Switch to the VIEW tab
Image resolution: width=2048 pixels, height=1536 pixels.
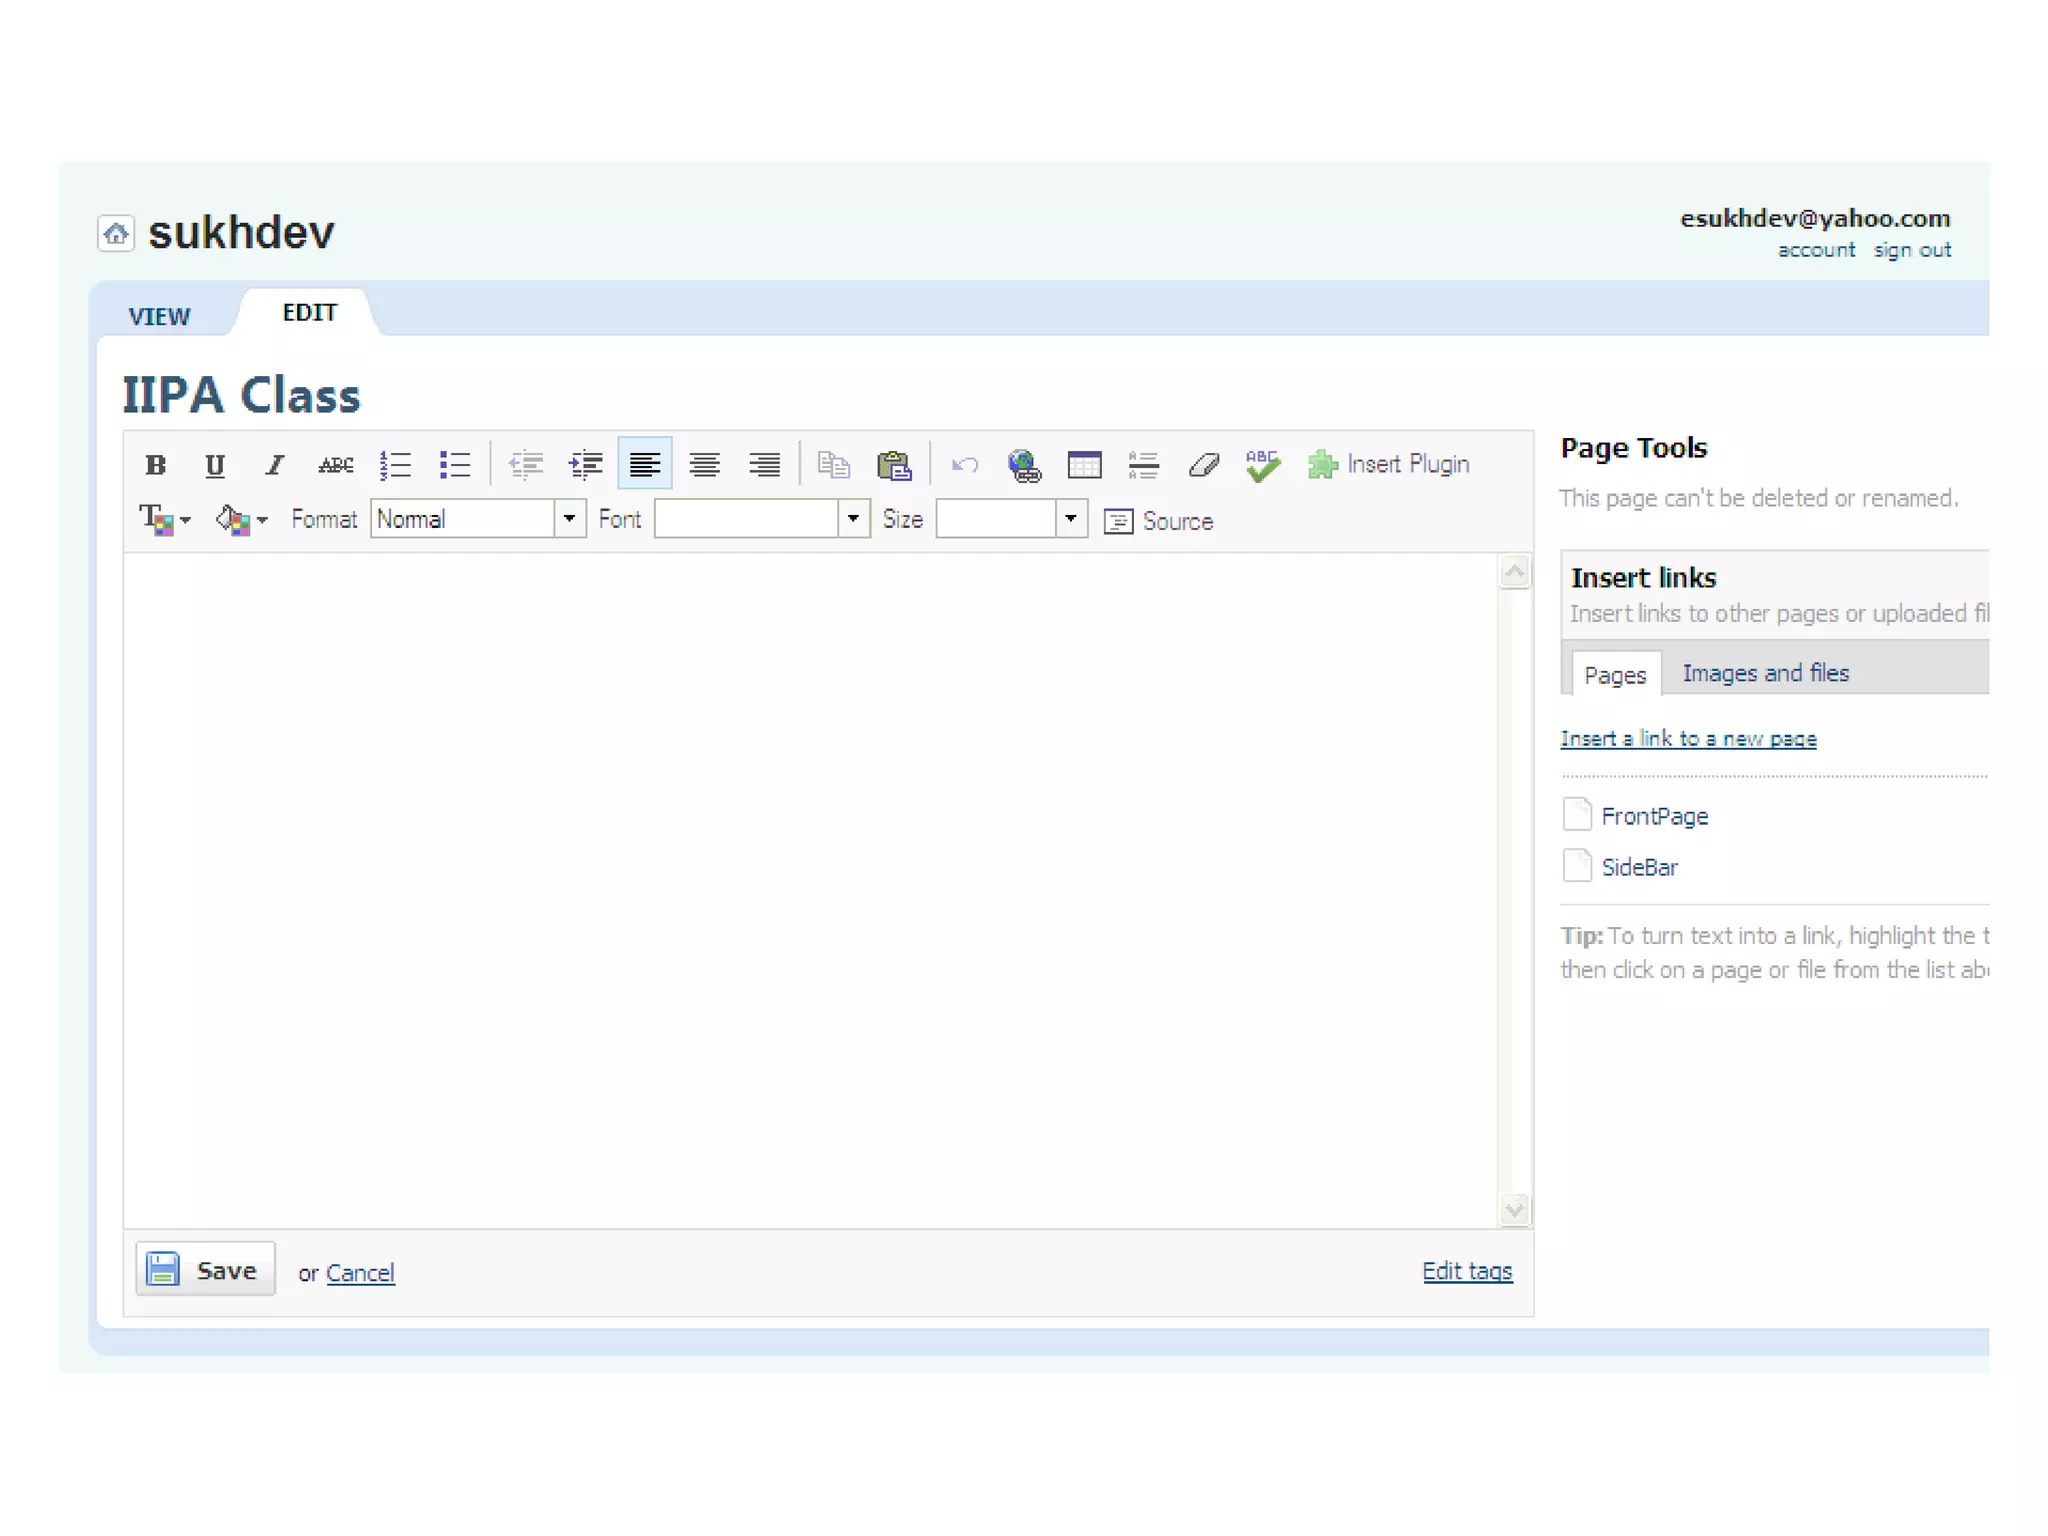[x=159, y=316]
